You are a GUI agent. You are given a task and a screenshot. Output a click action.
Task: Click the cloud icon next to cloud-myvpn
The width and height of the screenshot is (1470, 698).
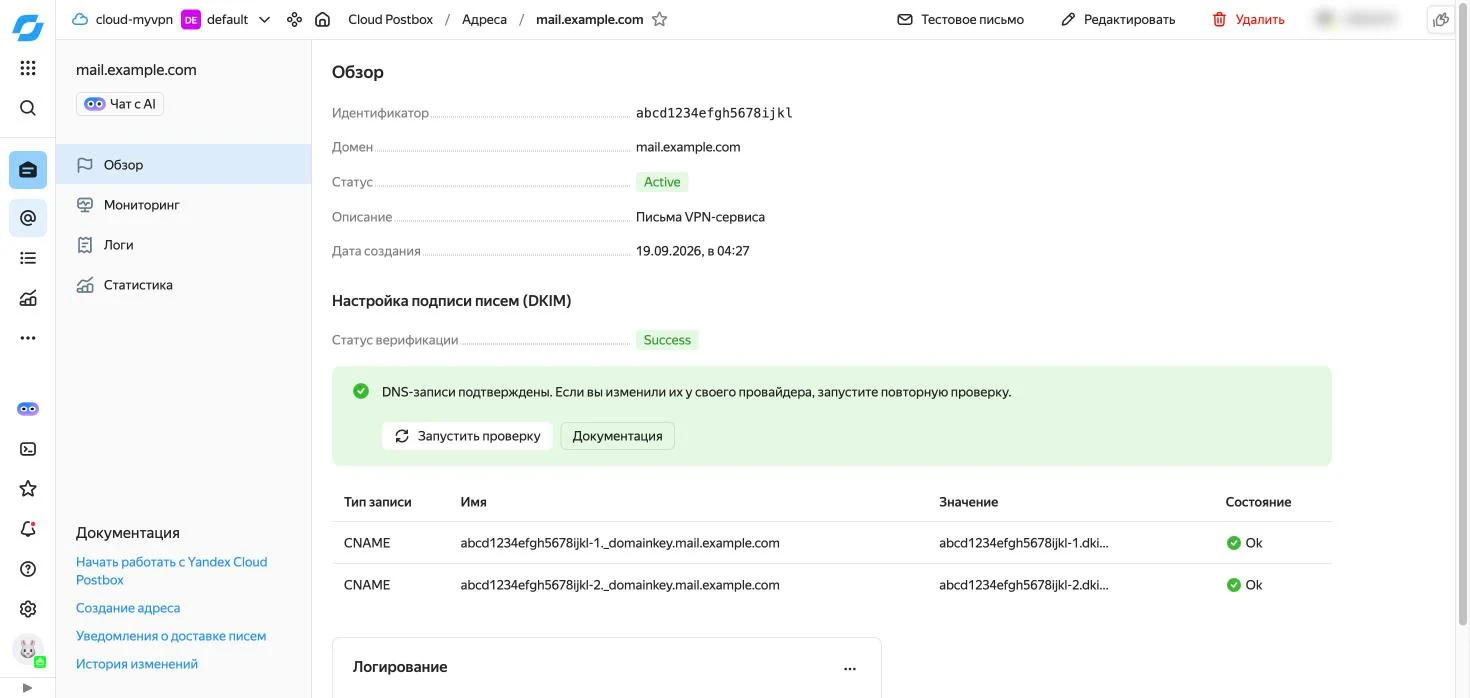coord(80,19)
